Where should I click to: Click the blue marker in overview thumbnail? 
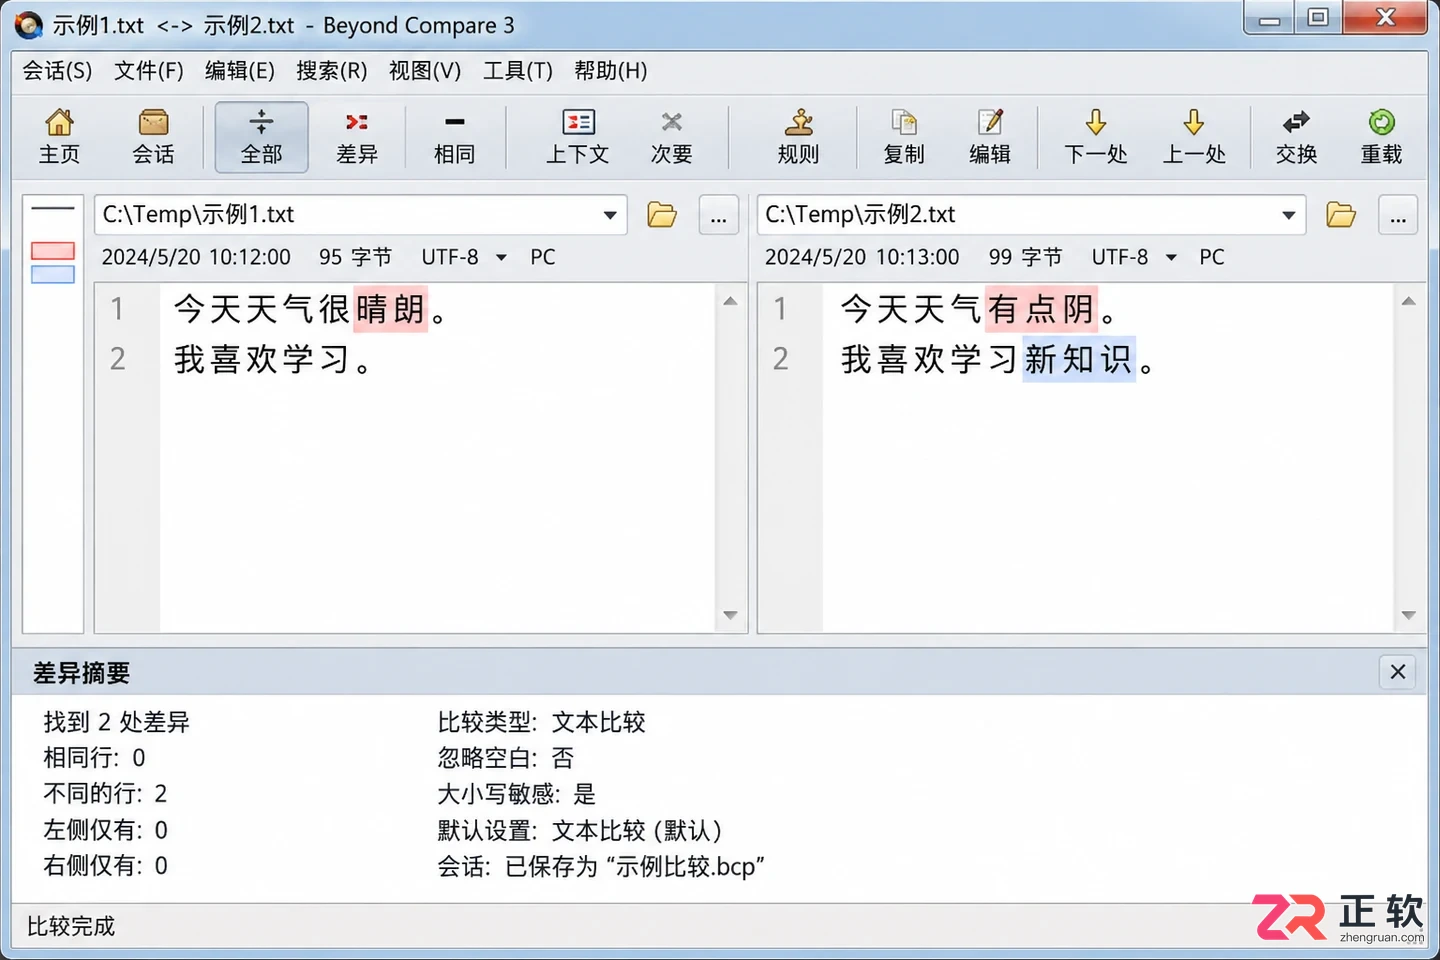point(53,275)
